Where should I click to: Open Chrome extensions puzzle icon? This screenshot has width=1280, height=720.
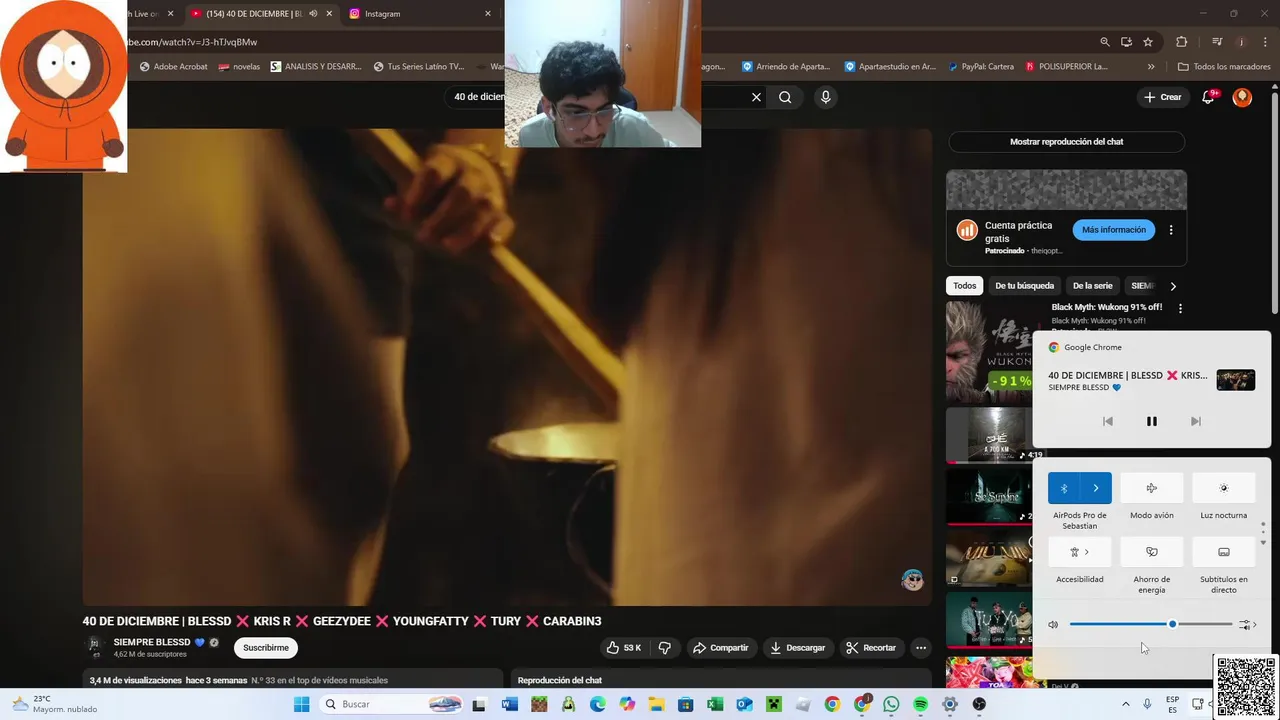pyautogui.click(x=1181, y=42)
